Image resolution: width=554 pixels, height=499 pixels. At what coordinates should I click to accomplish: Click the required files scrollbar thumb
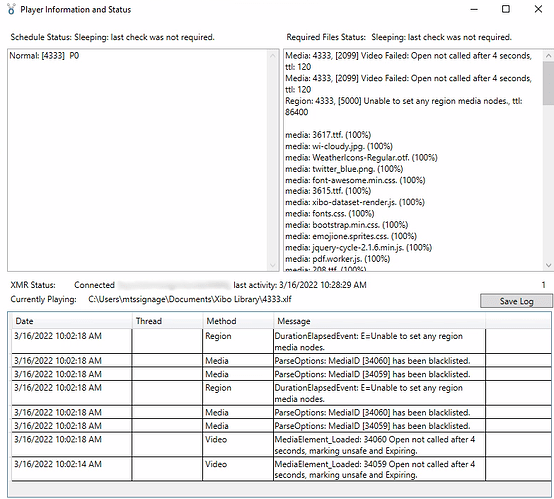coord(548,83)
